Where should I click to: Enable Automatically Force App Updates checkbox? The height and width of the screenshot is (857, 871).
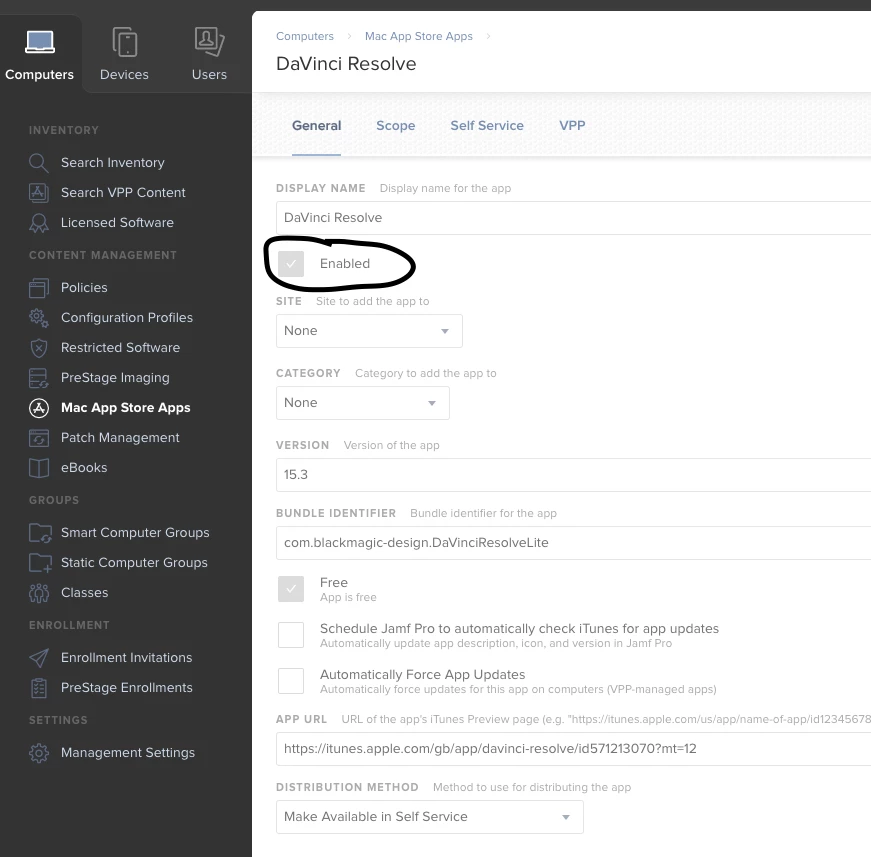tap(291, 681)
